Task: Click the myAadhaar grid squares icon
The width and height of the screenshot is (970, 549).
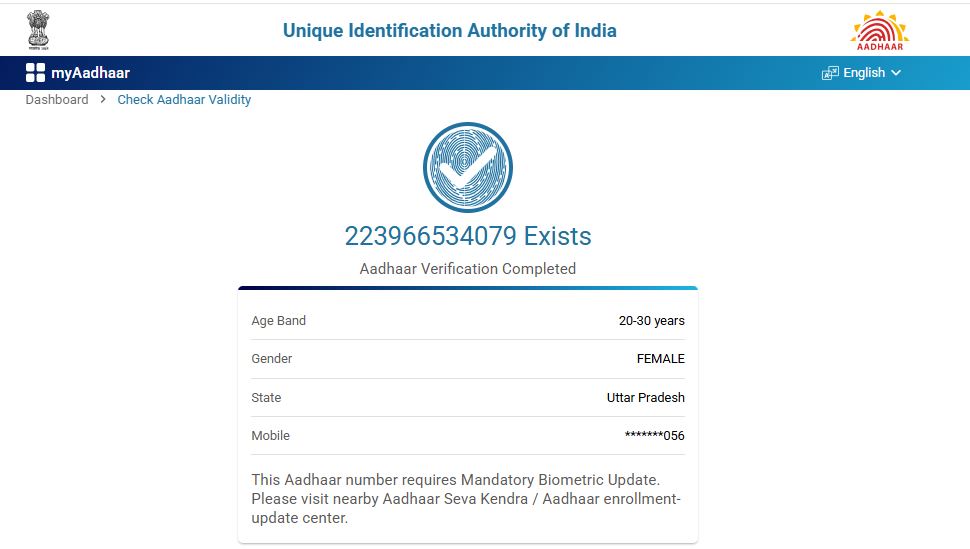Action: tap(36, 72)
